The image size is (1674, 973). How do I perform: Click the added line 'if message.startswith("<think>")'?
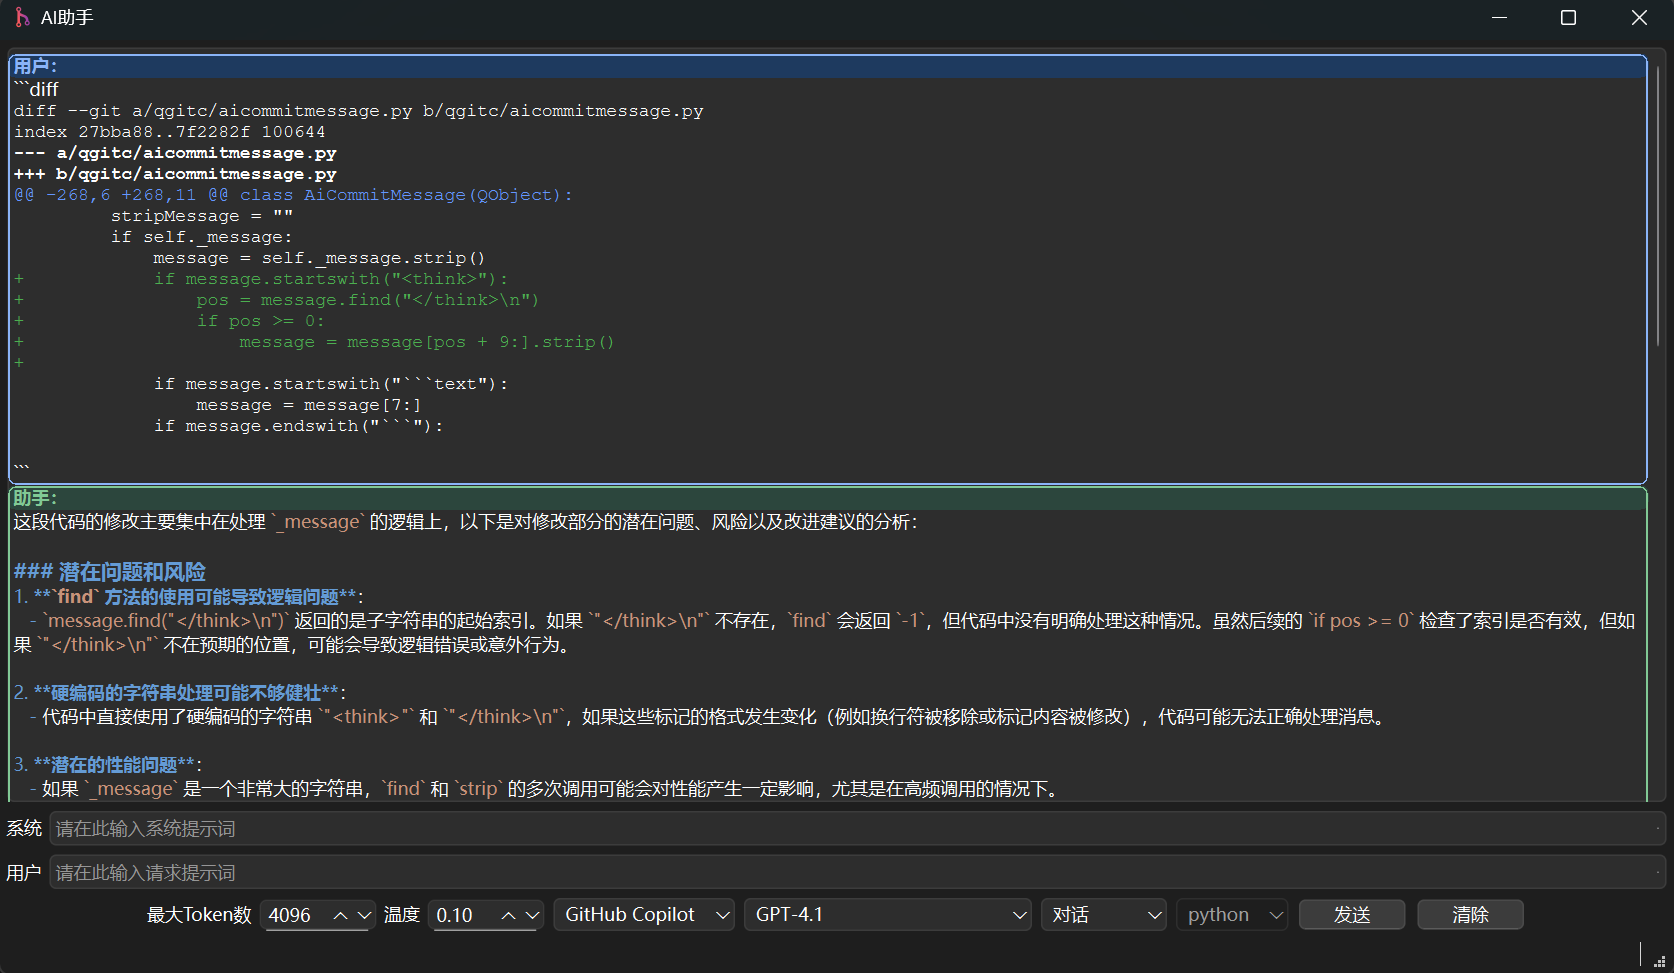point(331,279)
